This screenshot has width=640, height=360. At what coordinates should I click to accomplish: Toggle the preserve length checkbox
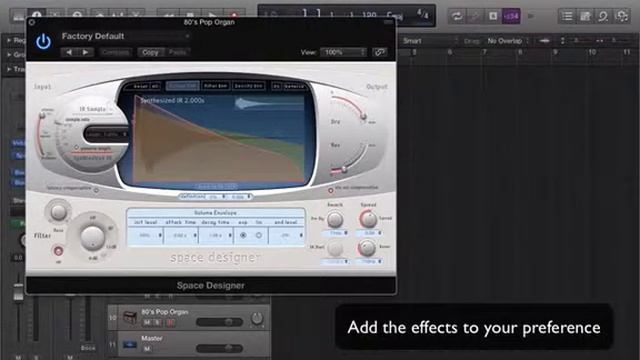click(76, 147)
